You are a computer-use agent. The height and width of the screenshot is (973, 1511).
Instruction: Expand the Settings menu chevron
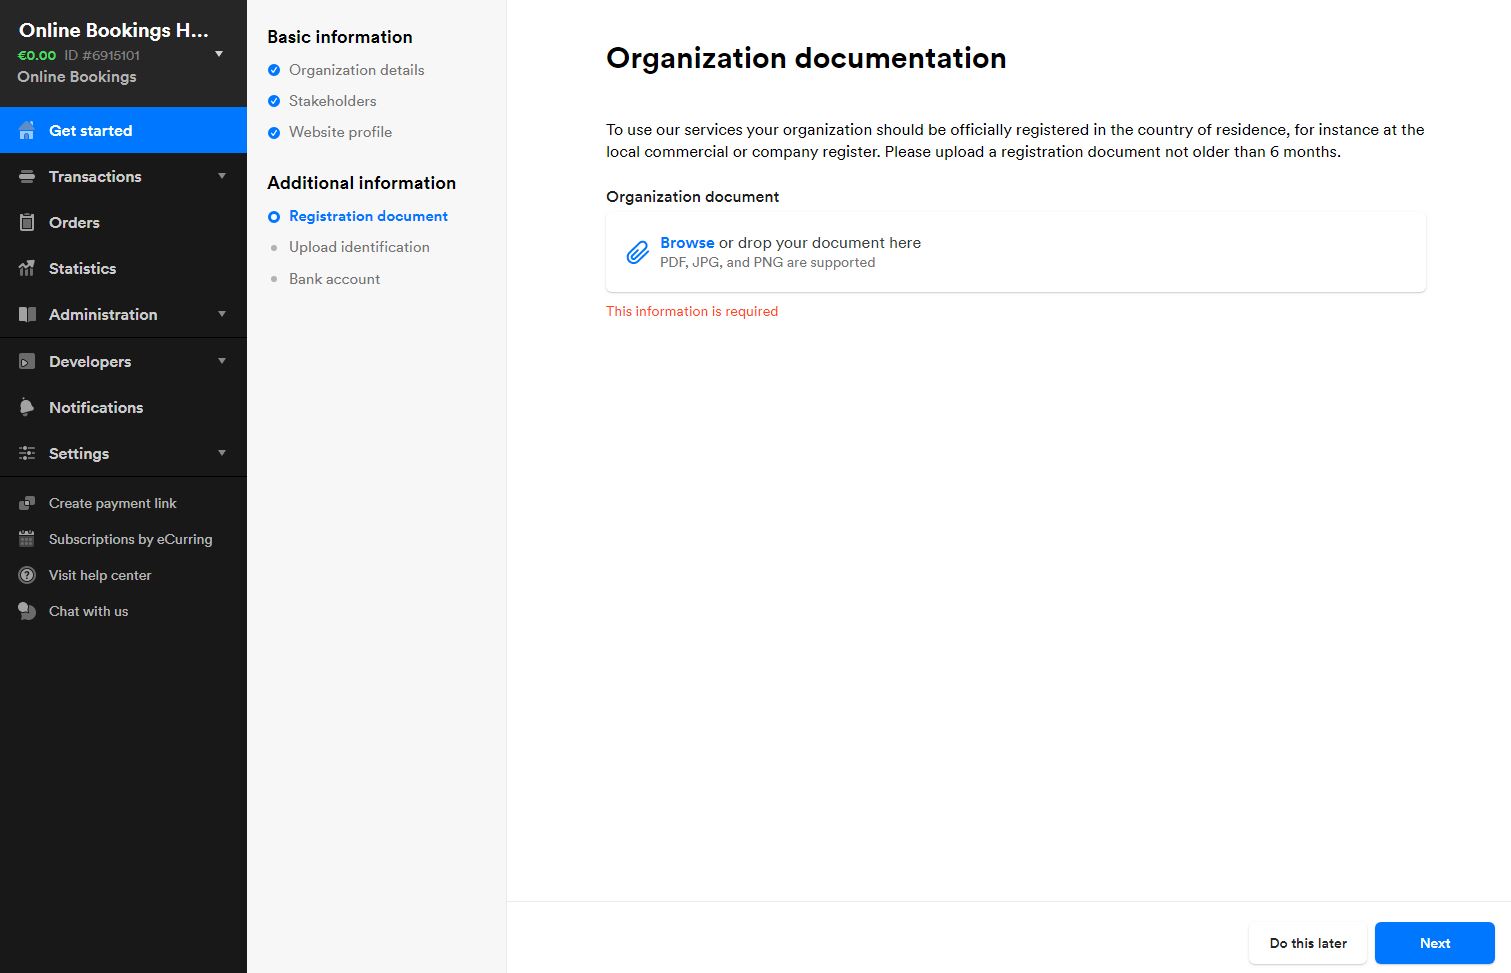221,453
